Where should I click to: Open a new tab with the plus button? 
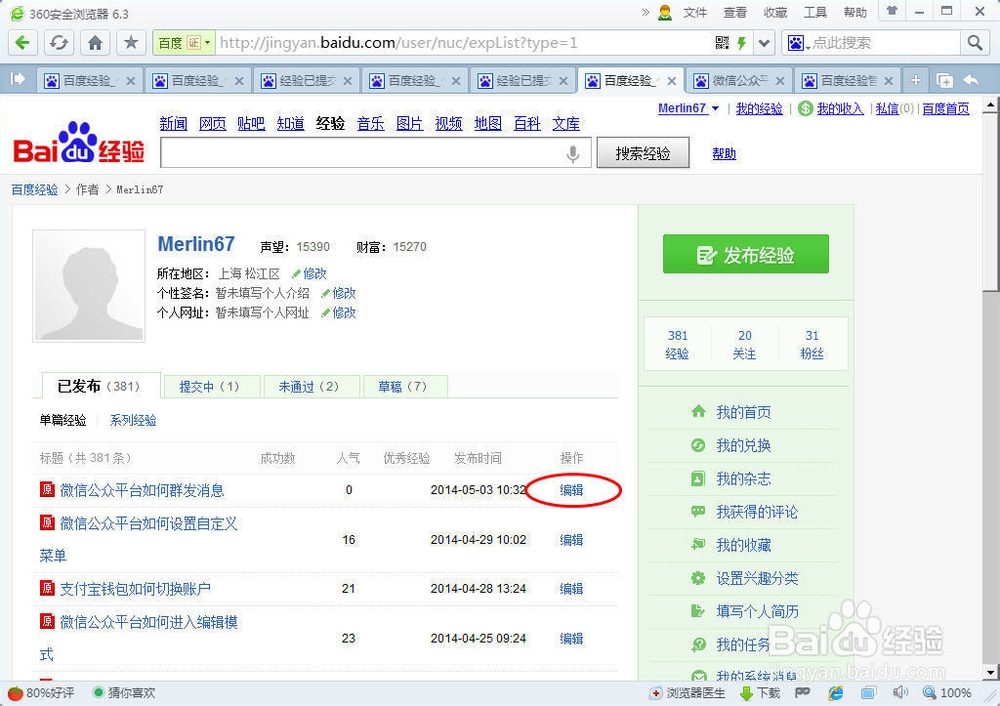(x=916, y=80)
